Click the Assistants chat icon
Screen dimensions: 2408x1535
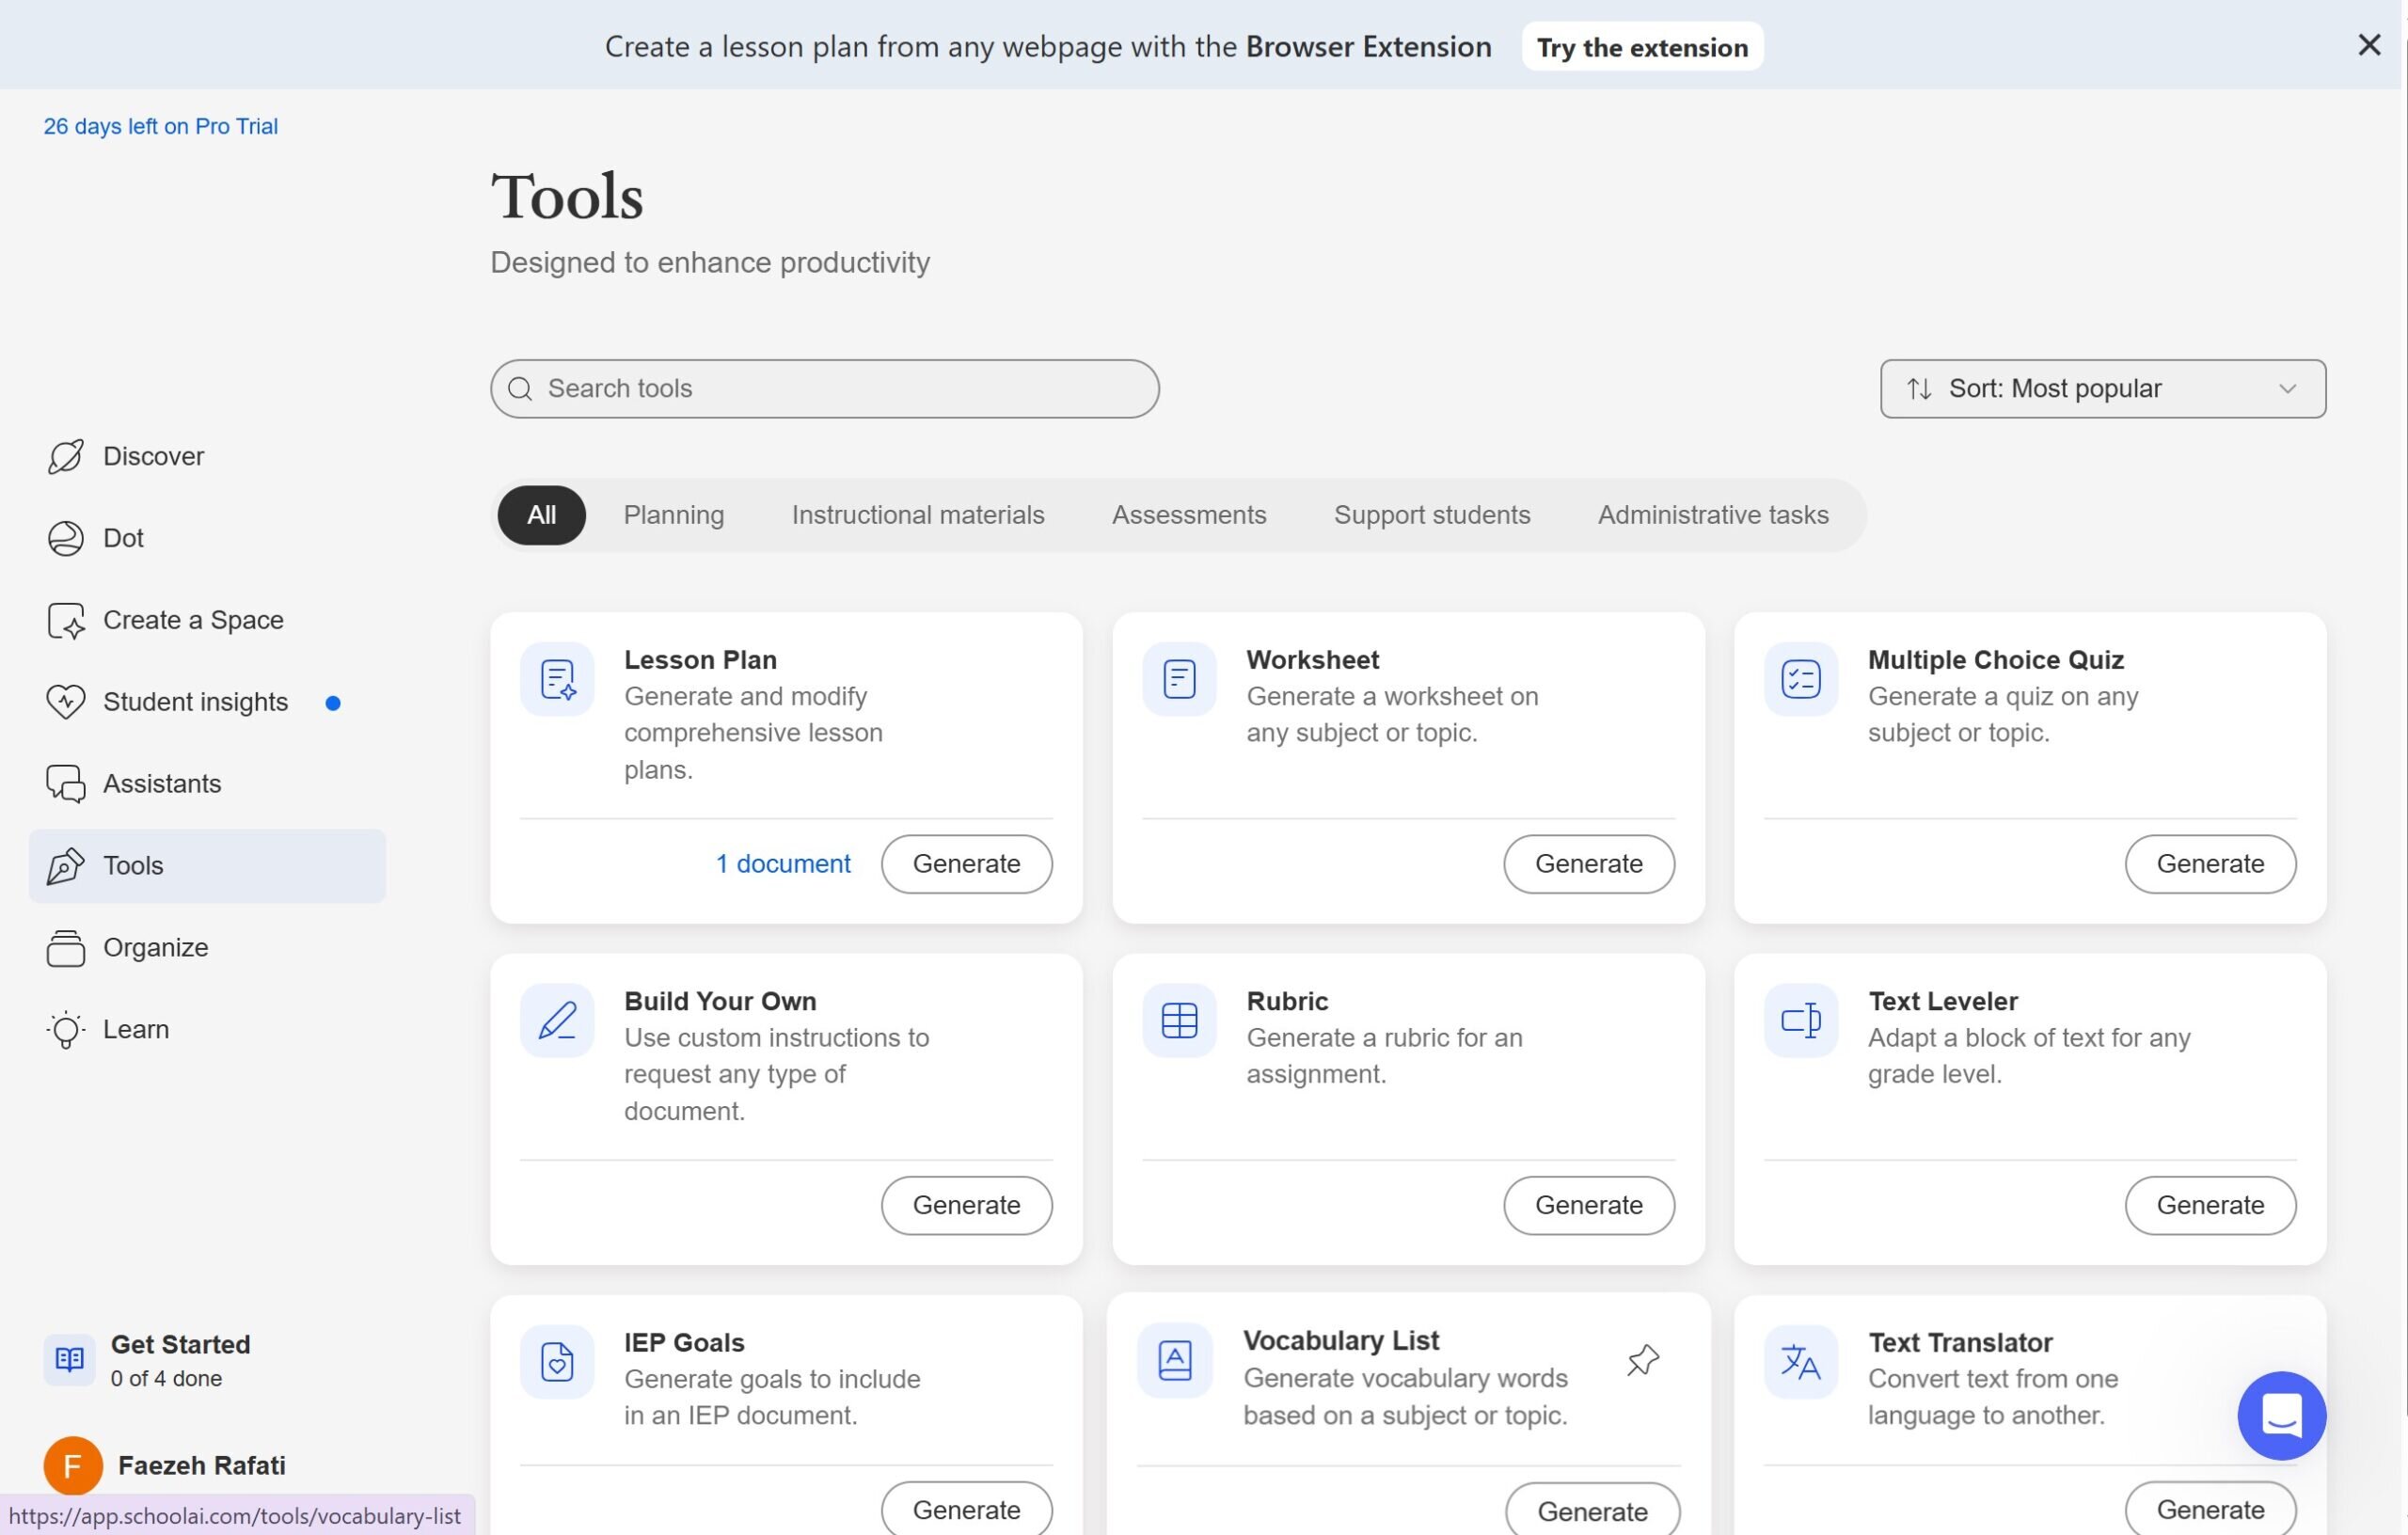66,784
